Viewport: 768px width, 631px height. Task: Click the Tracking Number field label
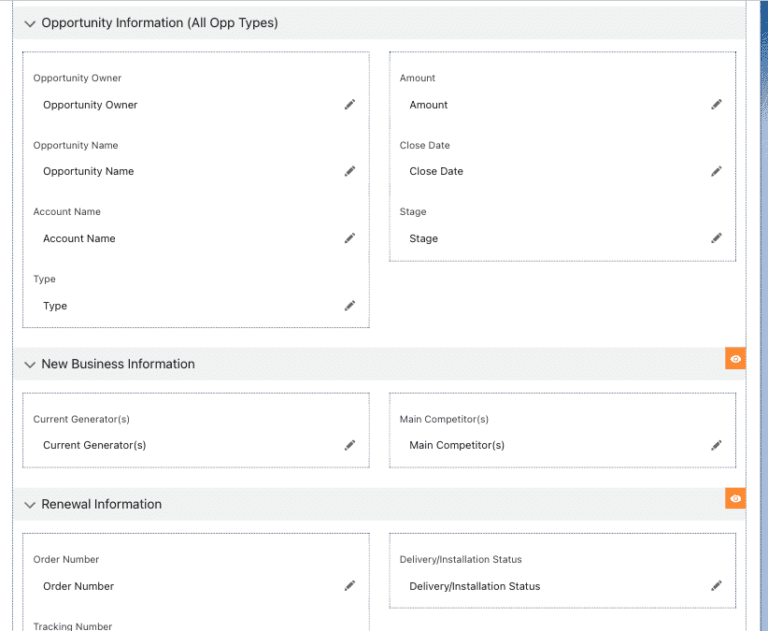coord(72,626)
